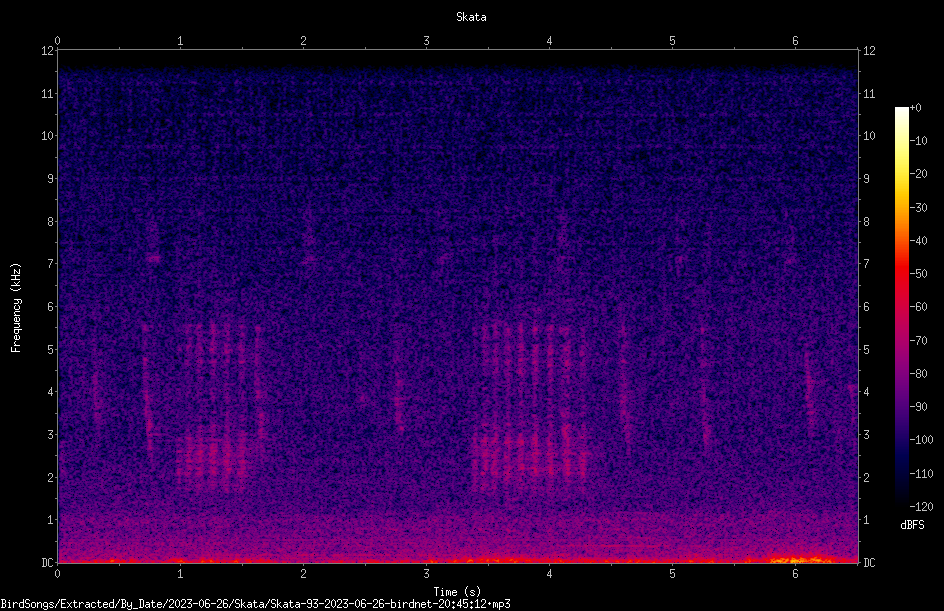Click the dBFS label under the color scale
This screenshot has height=611, width=944.
coord(912,525)
